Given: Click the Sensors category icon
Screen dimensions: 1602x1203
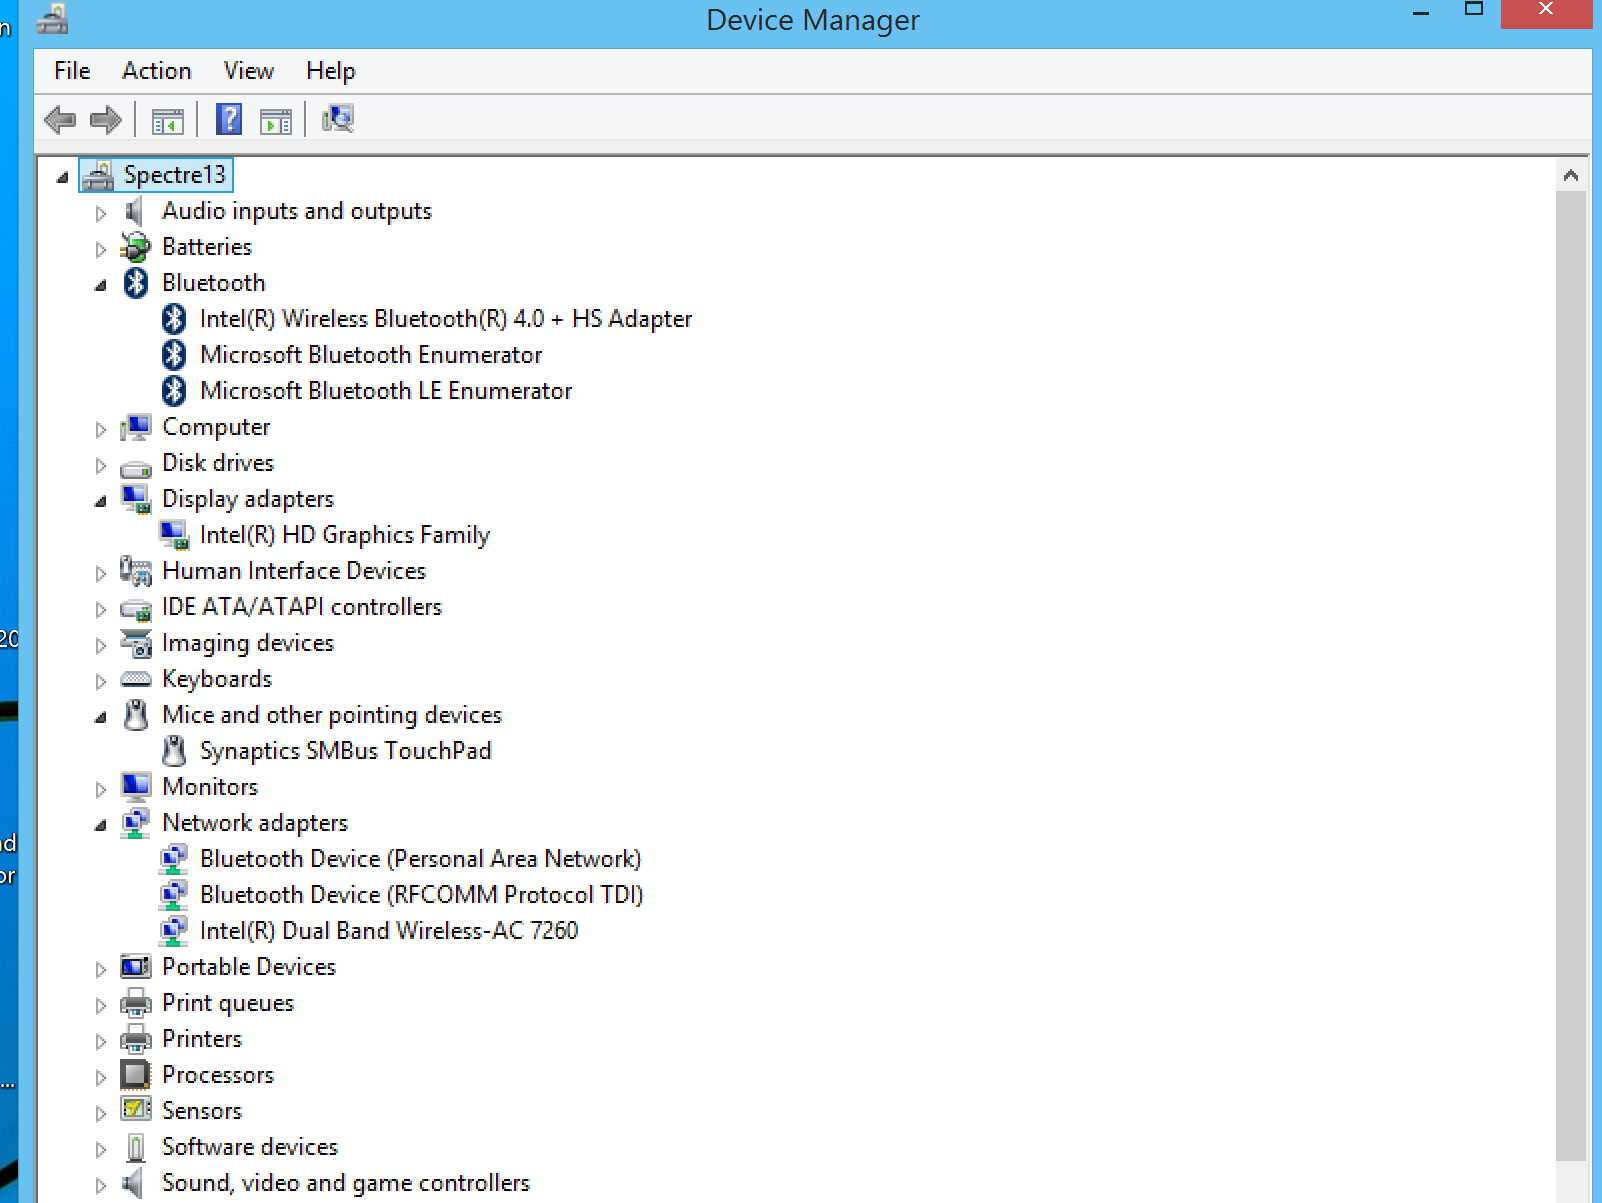Looking at the screenshot, I should click(136, 1110).
